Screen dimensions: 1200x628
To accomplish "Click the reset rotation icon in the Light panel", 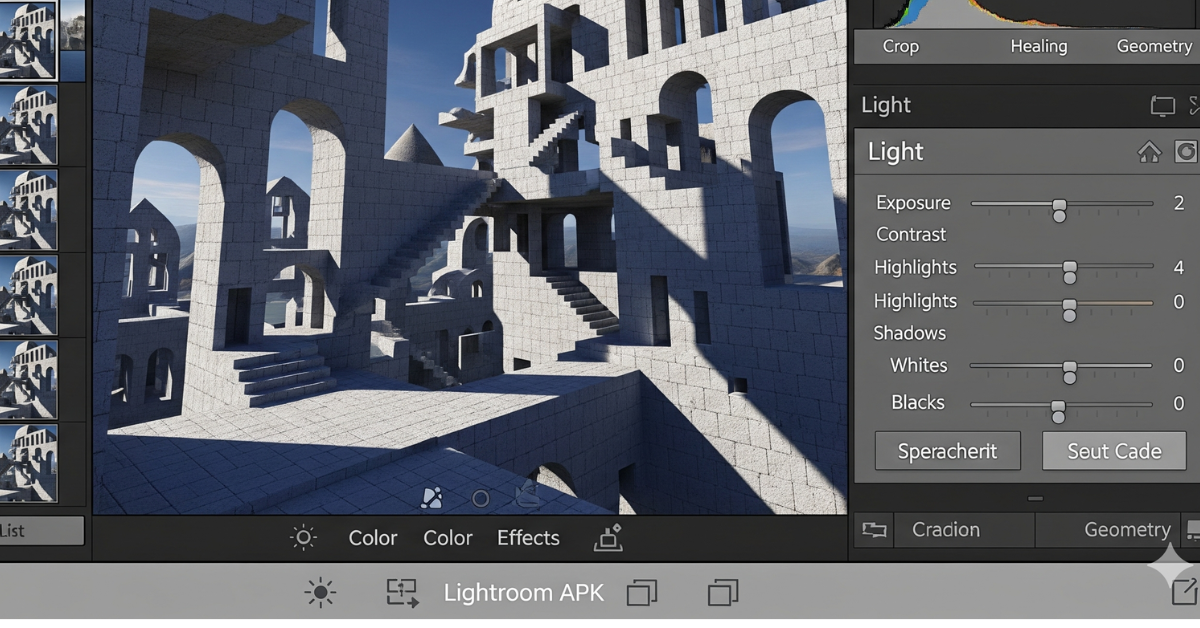I will [x=1186, y=151].
